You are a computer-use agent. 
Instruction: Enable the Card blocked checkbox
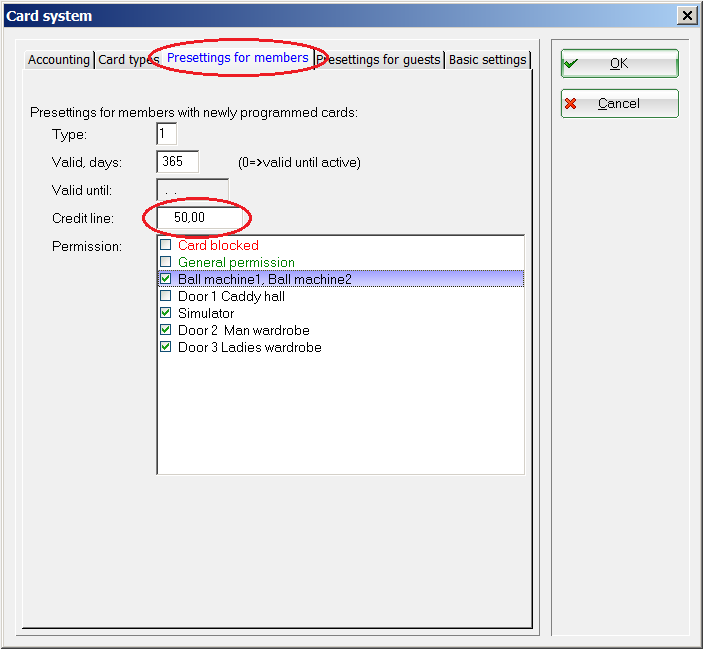[166, 245]
